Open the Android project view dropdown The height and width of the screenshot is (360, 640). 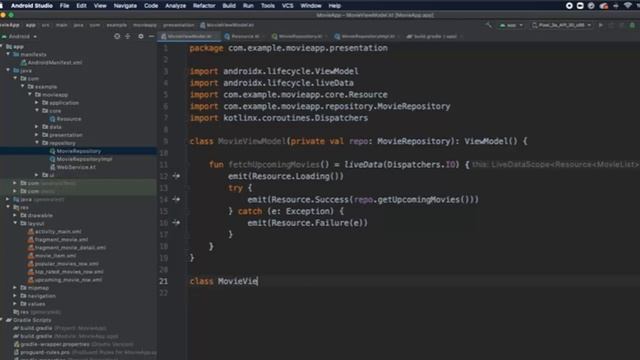(20, 36)
